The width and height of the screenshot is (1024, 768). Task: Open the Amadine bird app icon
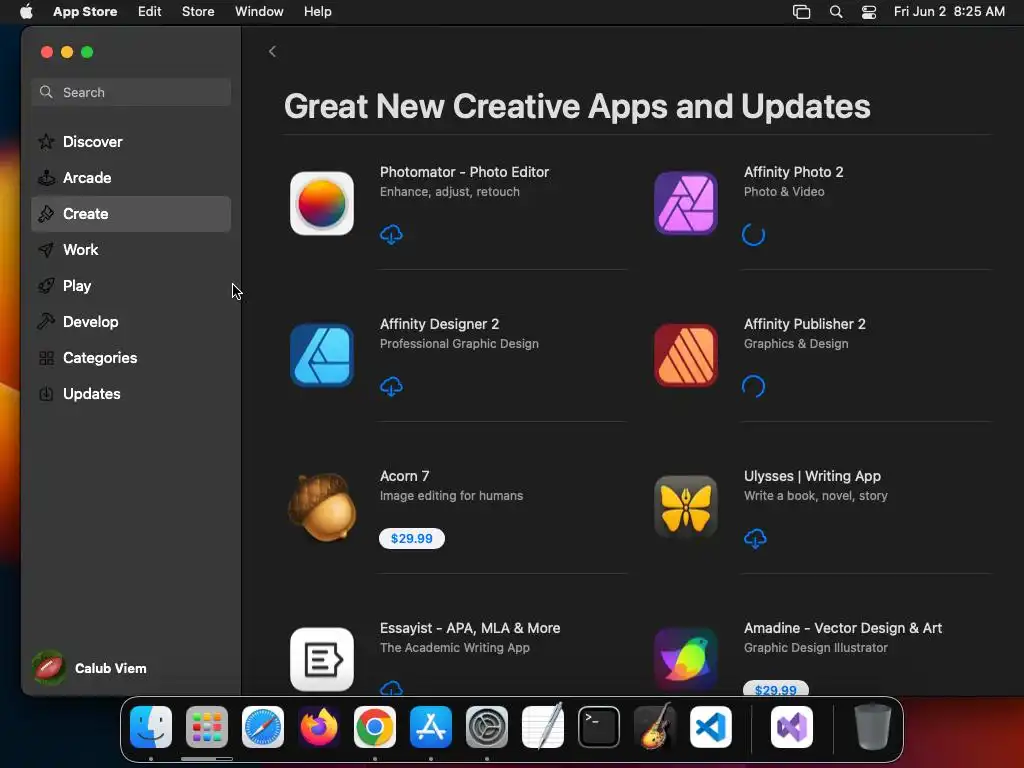click(686, 660)
